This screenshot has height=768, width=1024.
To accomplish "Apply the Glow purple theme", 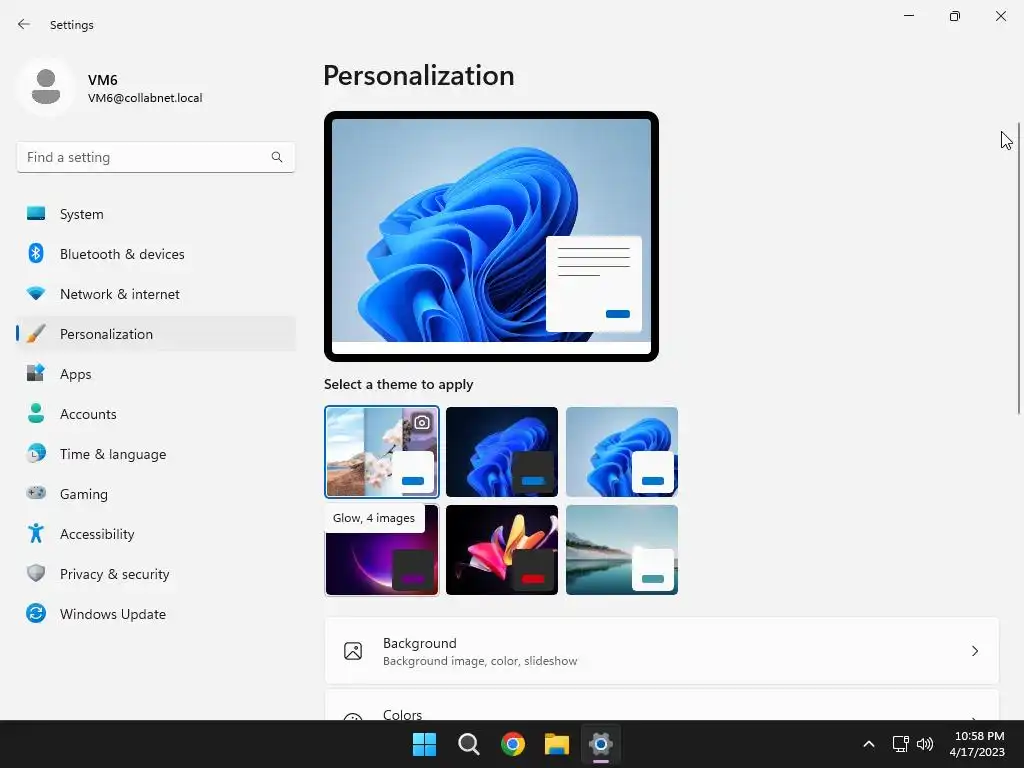I will 381,550.
